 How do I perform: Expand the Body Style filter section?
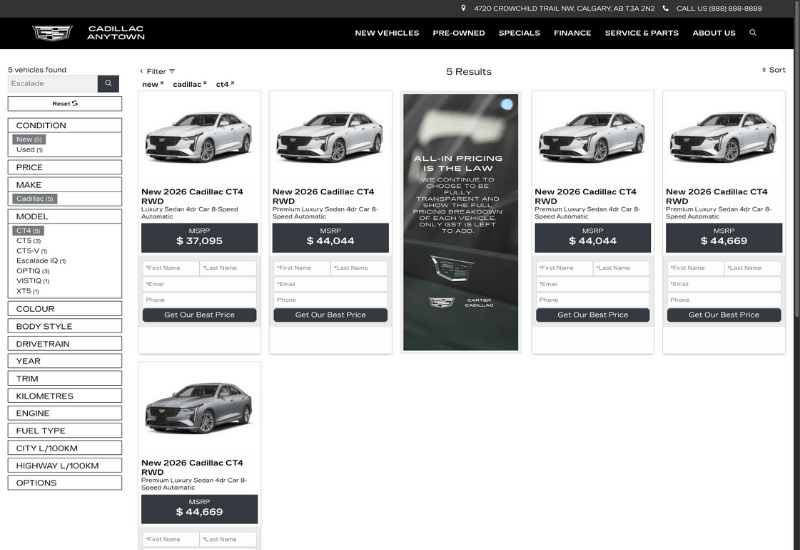(65, 327)
